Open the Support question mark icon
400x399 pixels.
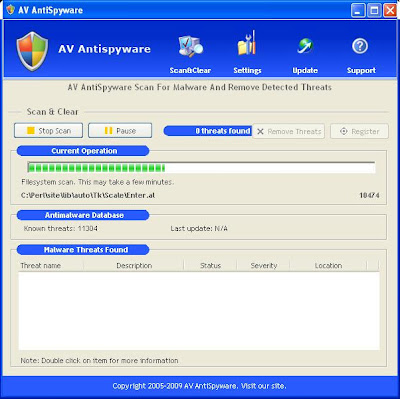coord(360,46)
